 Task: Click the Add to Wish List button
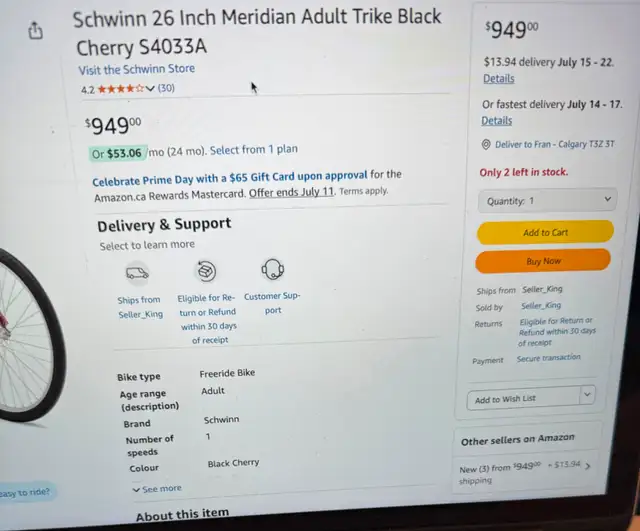point(524,399)
